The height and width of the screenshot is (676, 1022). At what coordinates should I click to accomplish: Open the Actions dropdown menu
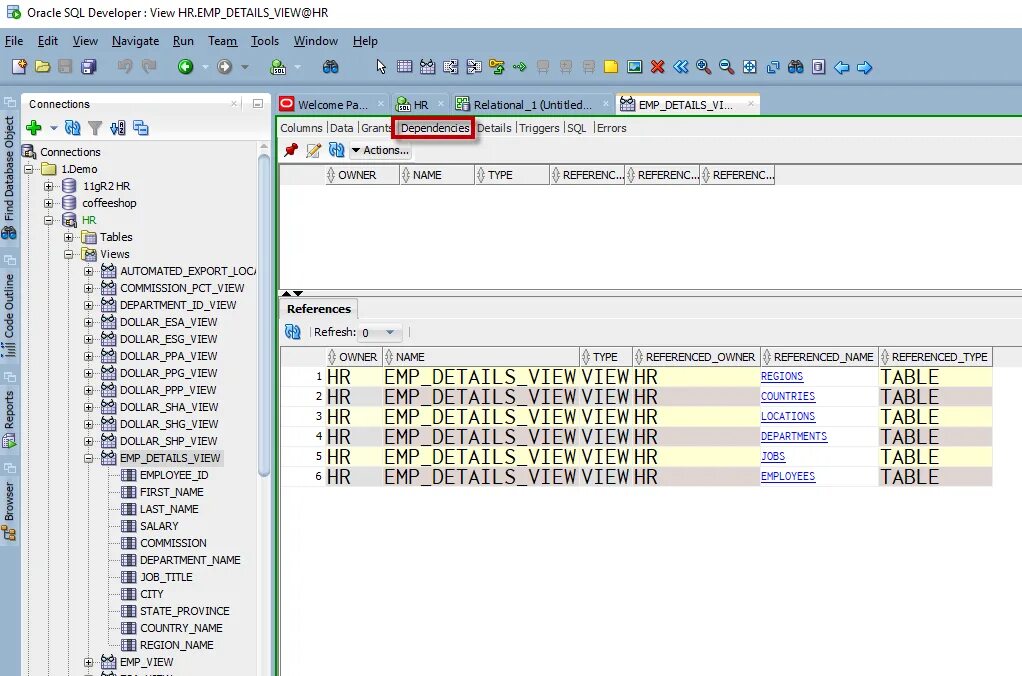pos(381,150)
